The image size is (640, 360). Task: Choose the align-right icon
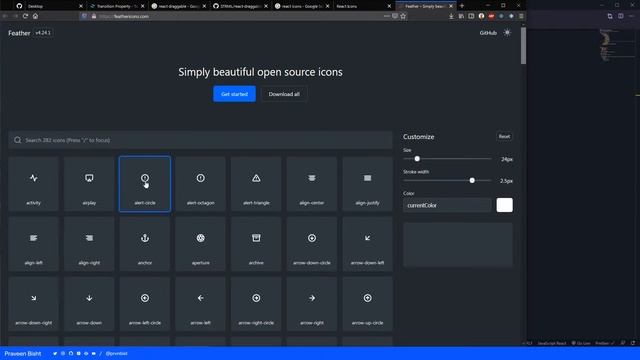coord(89,244)
